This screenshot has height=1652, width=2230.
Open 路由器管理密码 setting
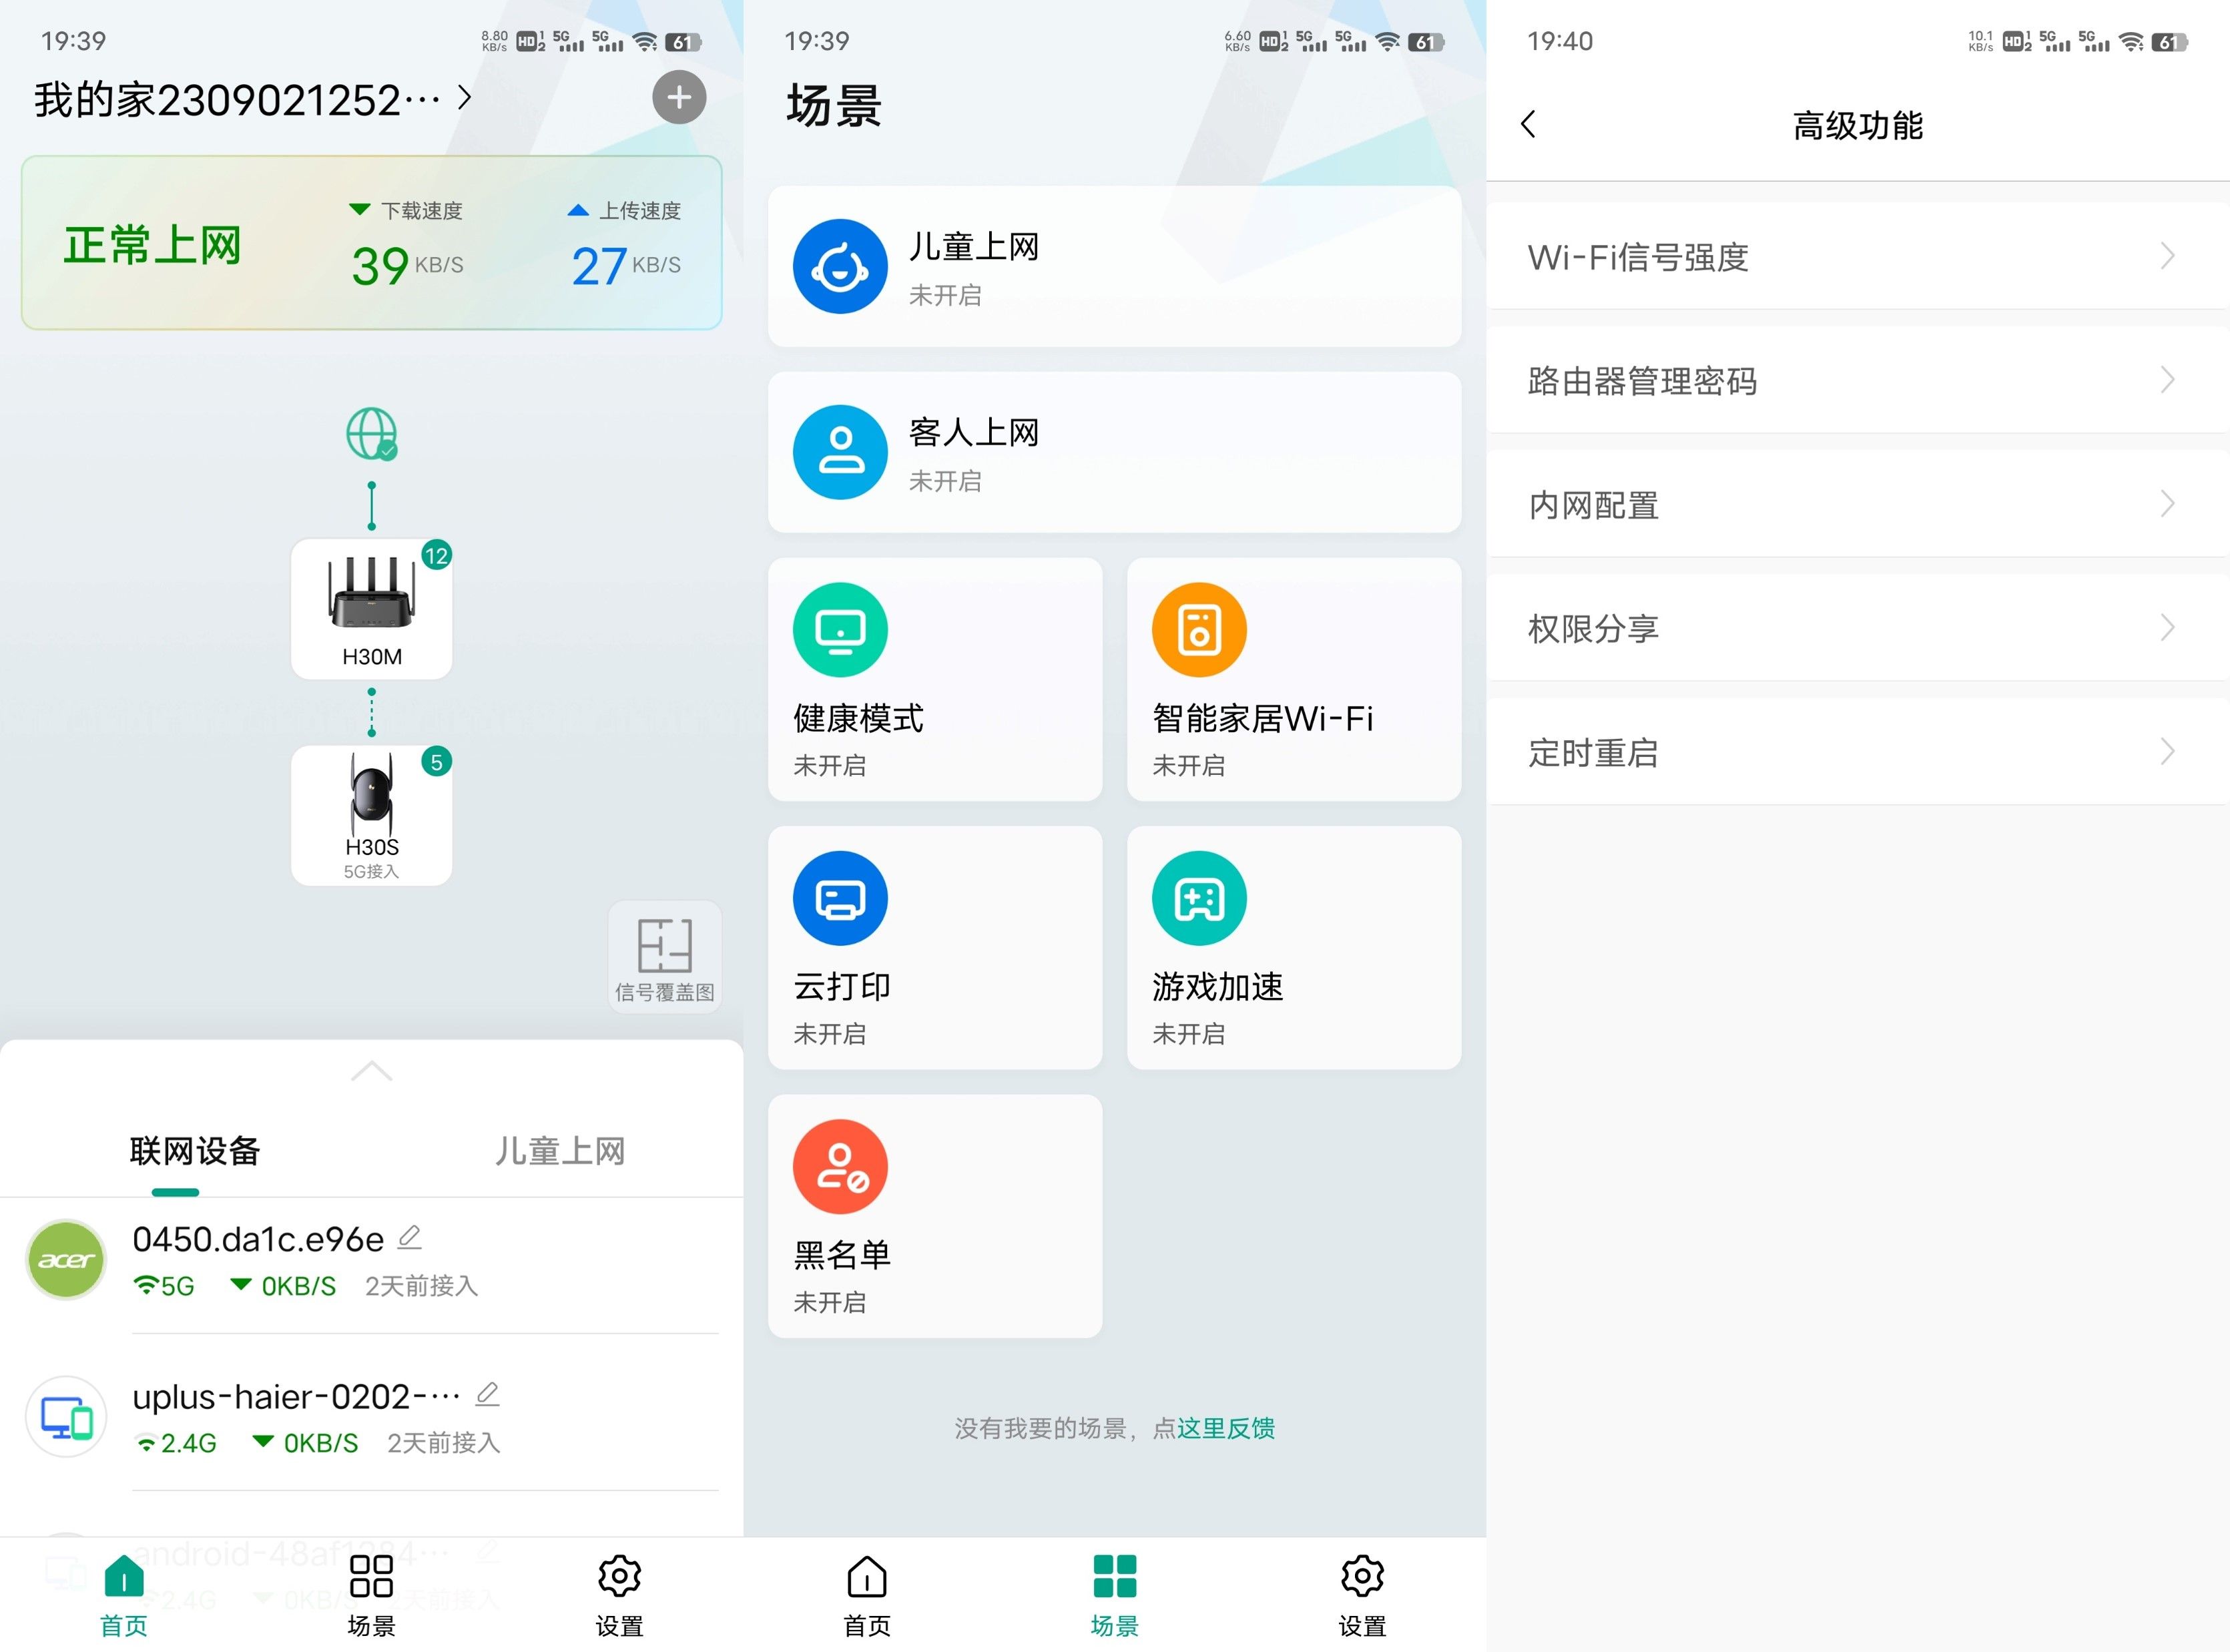click(1858, 380)
